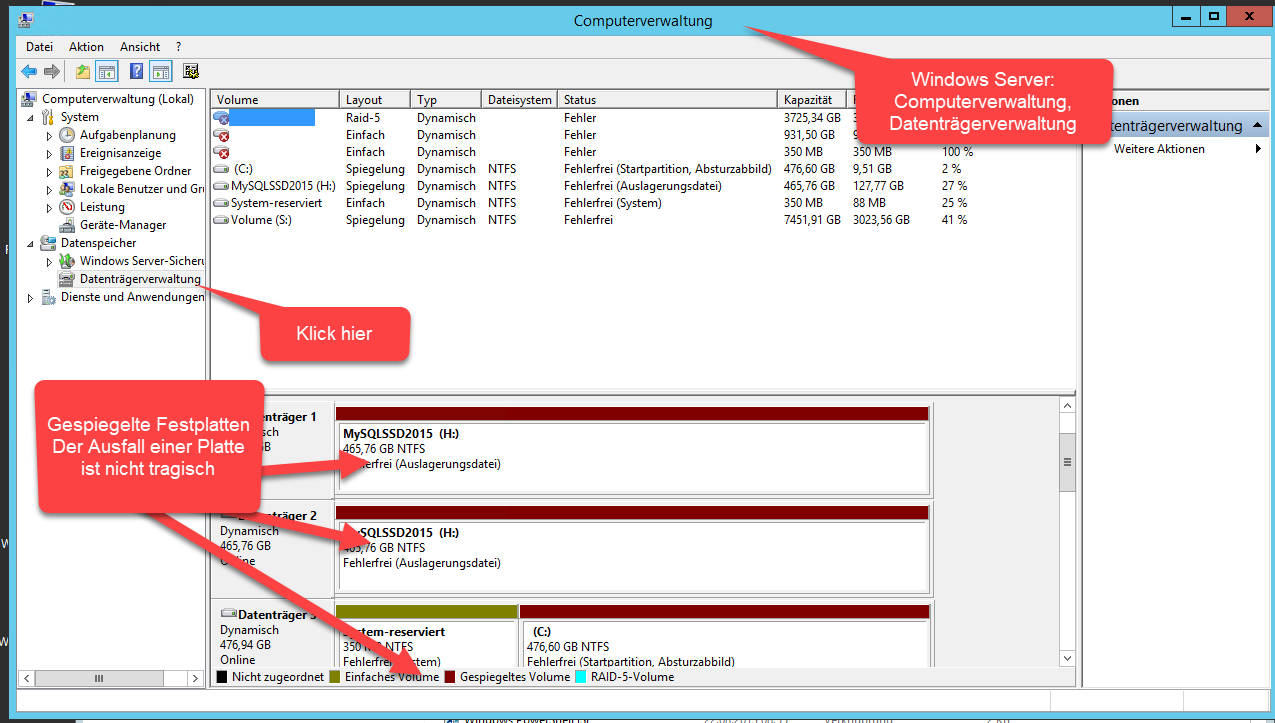Click the Datenspeicher storage icon
1275x723 pixels.
coord(49,243)
